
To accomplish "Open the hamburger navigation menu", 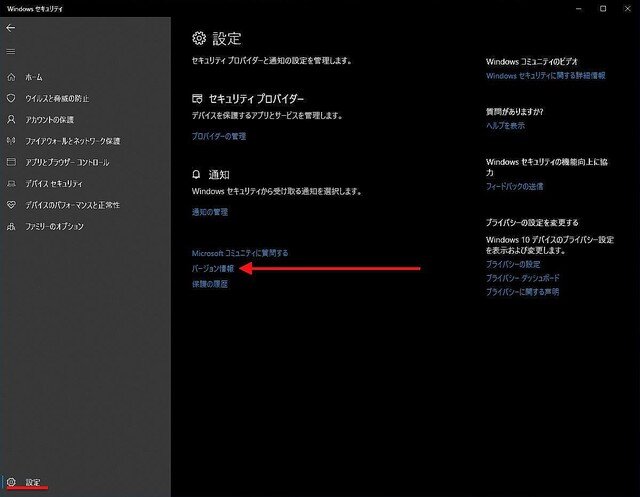I will point(11,51).
